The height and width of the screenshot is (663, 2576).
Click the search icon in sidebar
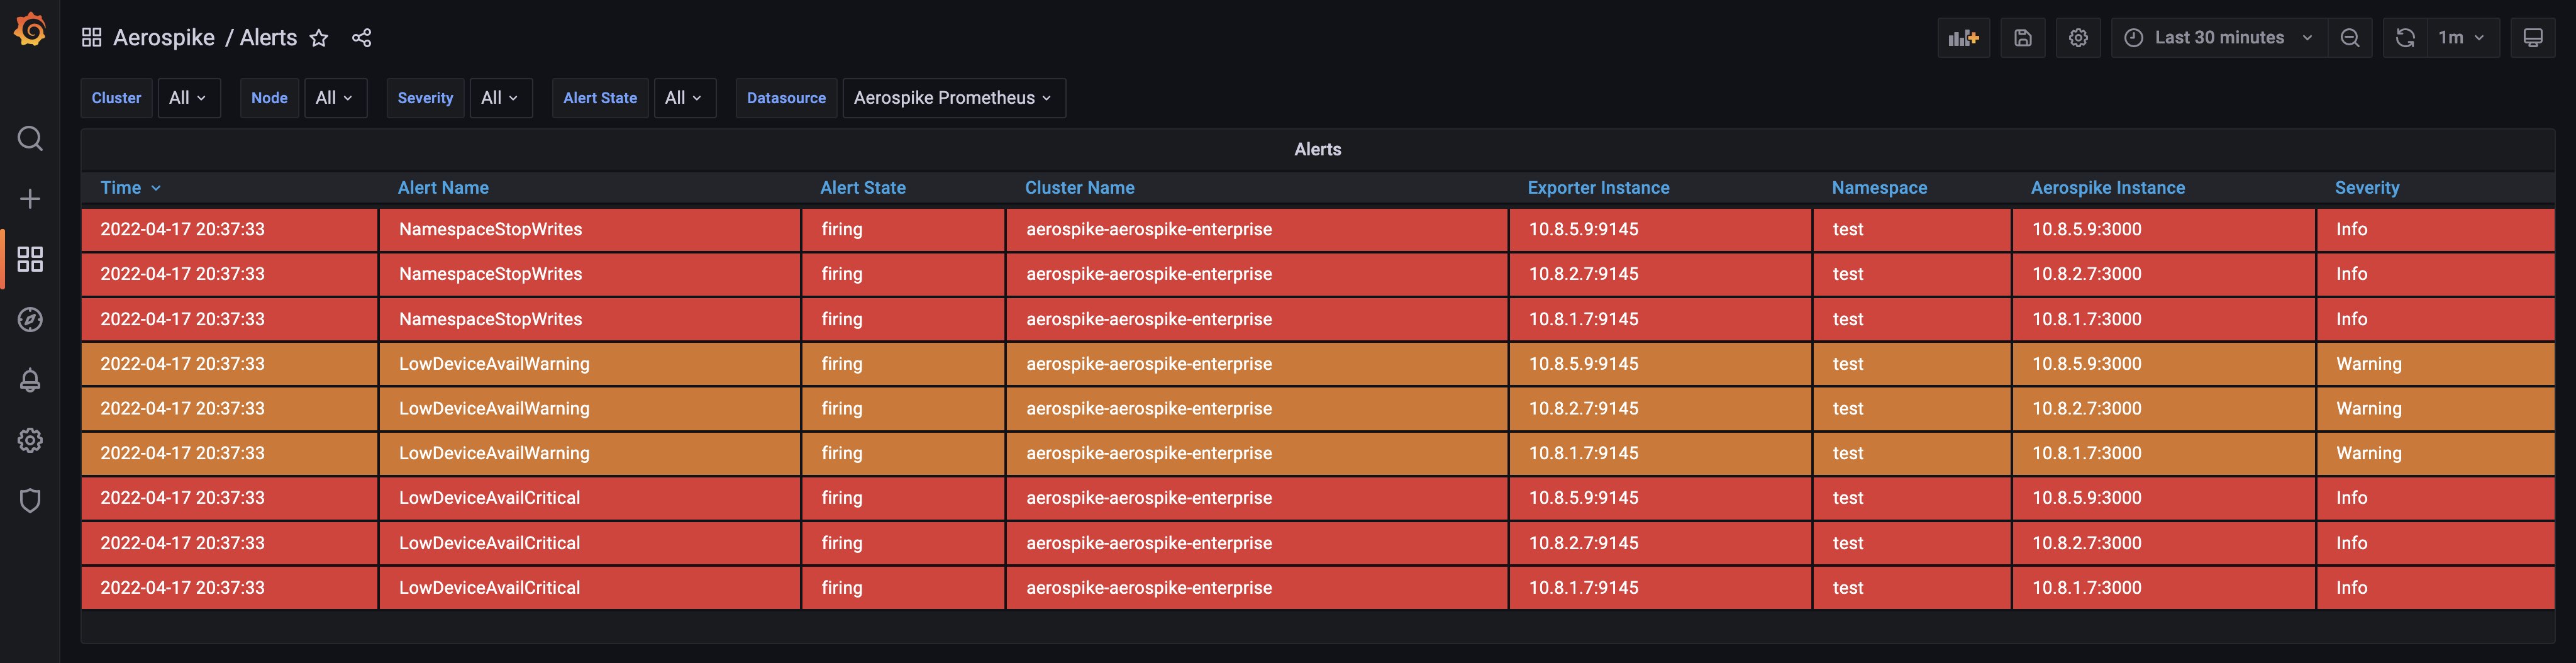(30, 138)
